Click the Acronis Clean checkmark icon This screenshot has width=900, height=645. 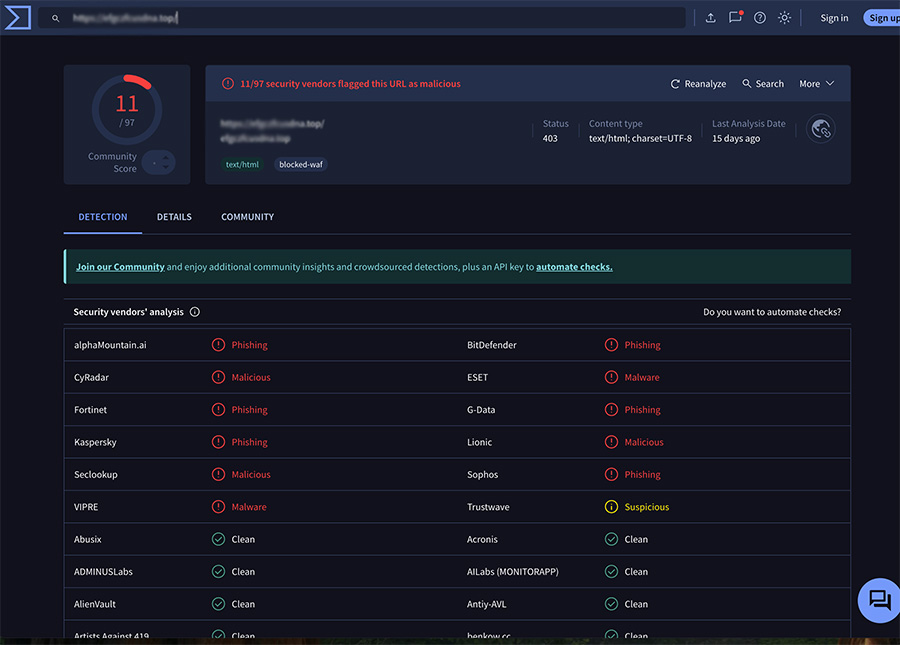coord(611,539)
